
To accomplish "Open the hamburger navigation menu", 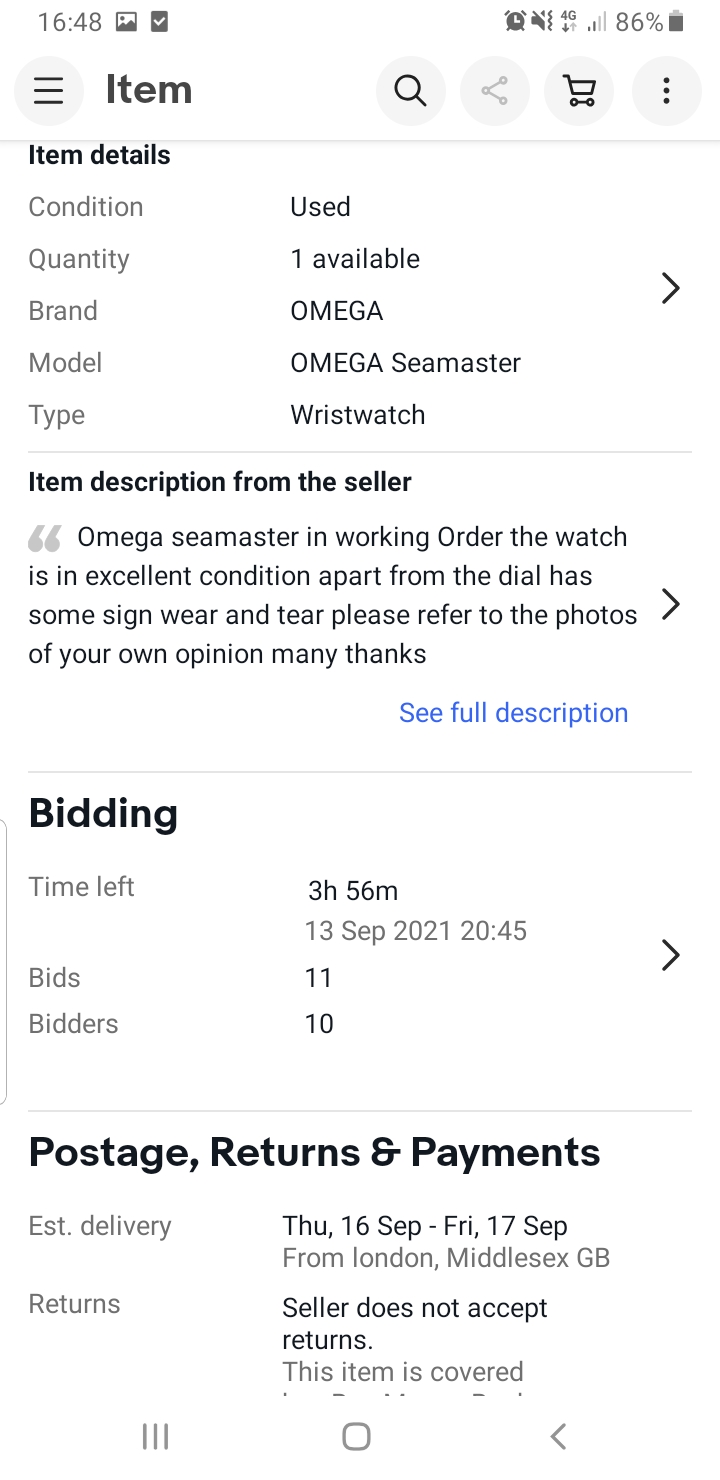I will (x=48, y=91).
